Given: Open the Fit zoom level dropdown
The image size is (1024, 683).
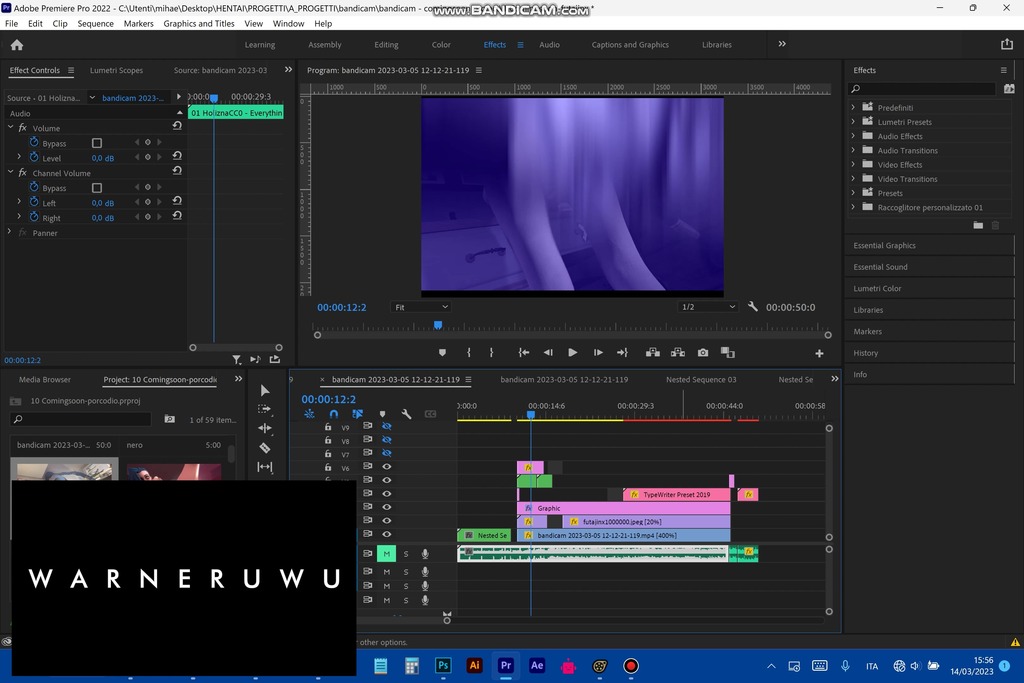Looking at the screenshot, I should click(x=421, y=307).
